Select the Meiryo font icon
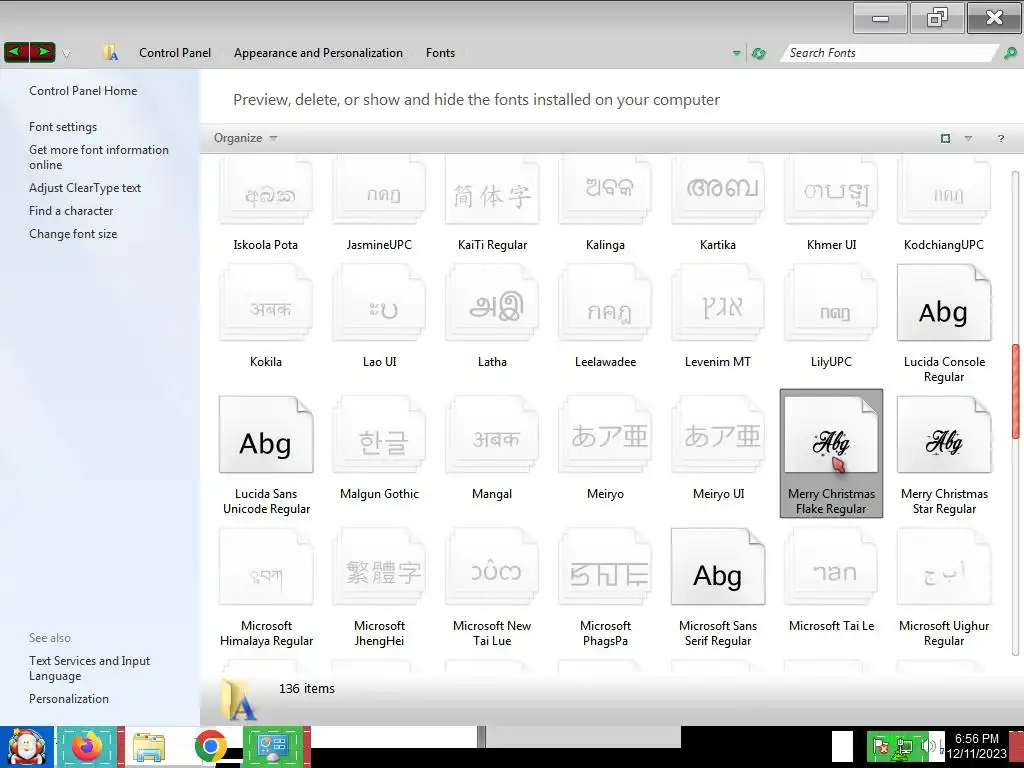1024x768 pixels. pyautogui.click(x=605, y=435)
